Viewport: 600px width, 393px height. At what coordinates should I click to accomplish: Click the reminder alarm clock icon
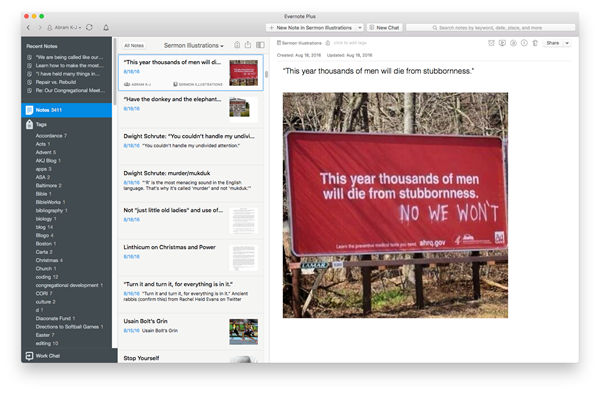click(x=491, y=43)
